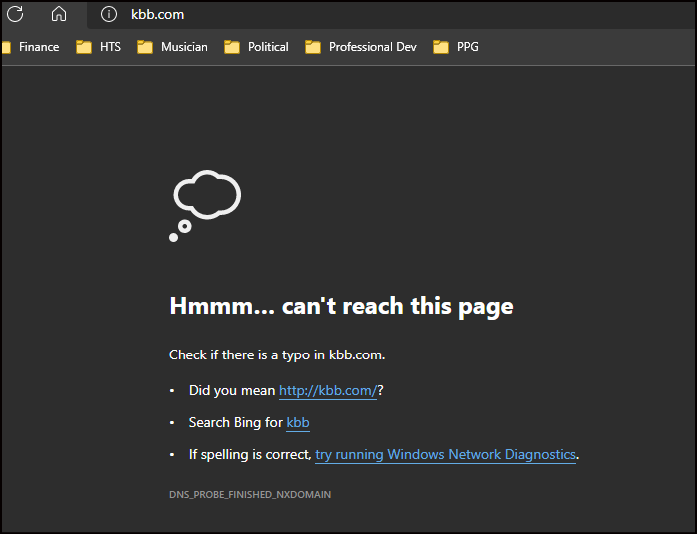Open the Finance bookmarks folder
This screenshot has width=697, height=534.
click(x=31, y=47)
